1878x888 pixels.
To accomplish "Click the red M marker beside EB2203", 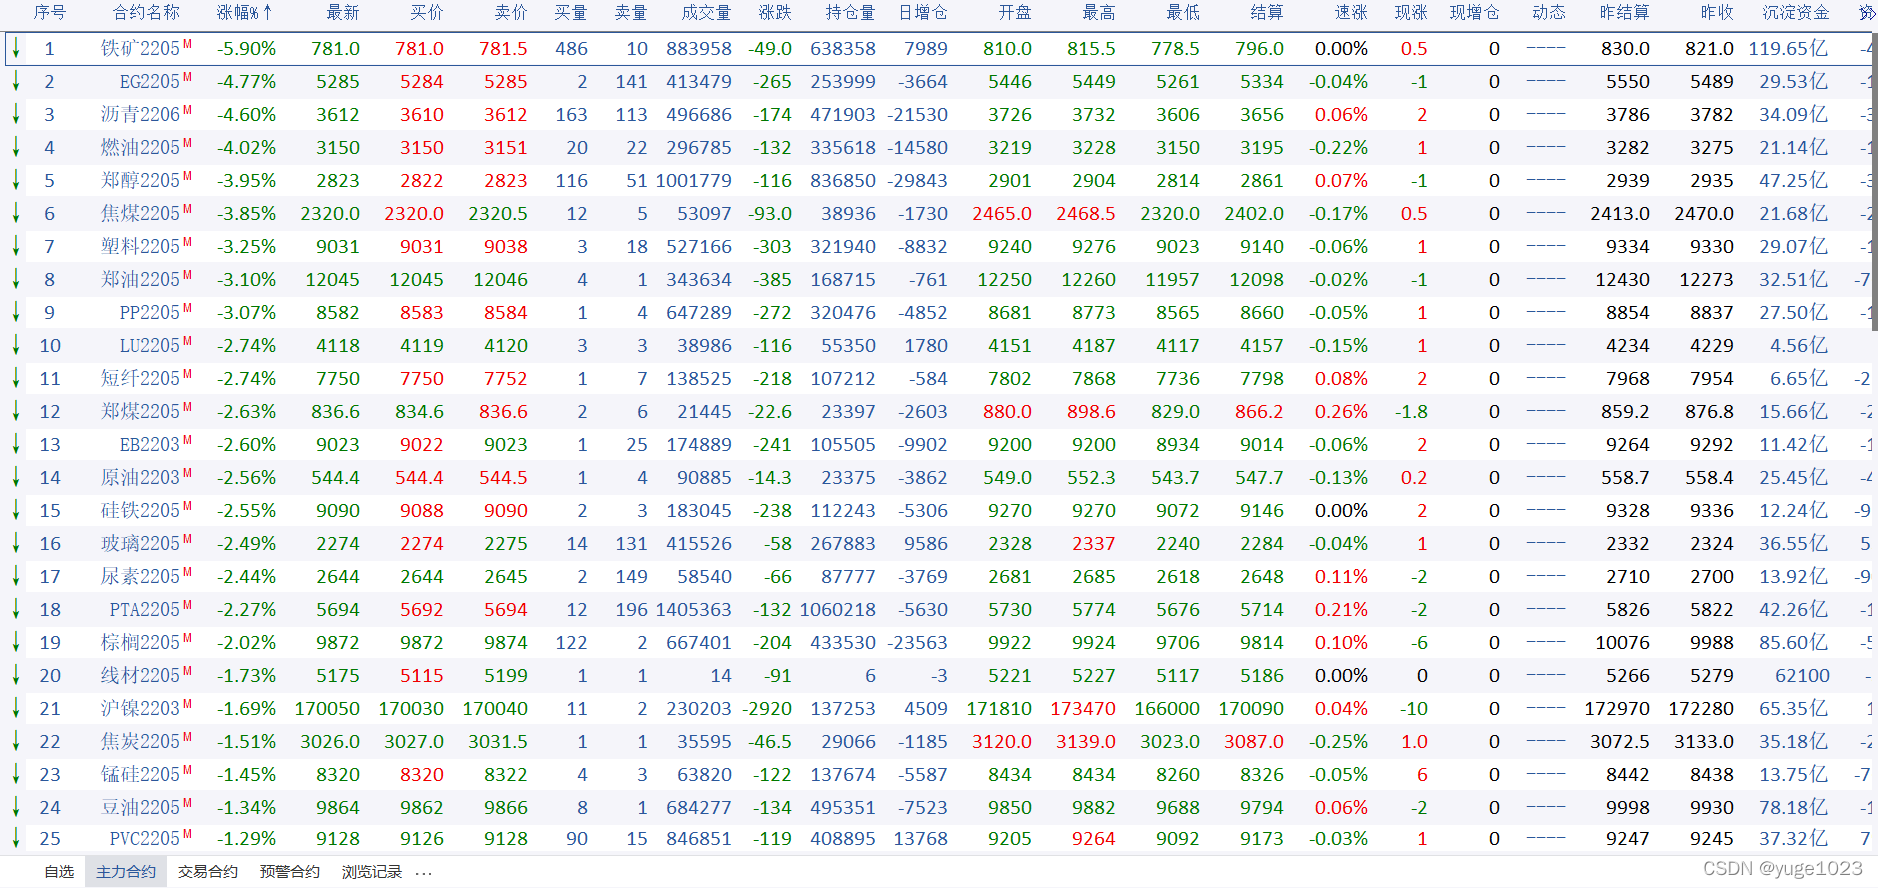I will pos(188,439).
